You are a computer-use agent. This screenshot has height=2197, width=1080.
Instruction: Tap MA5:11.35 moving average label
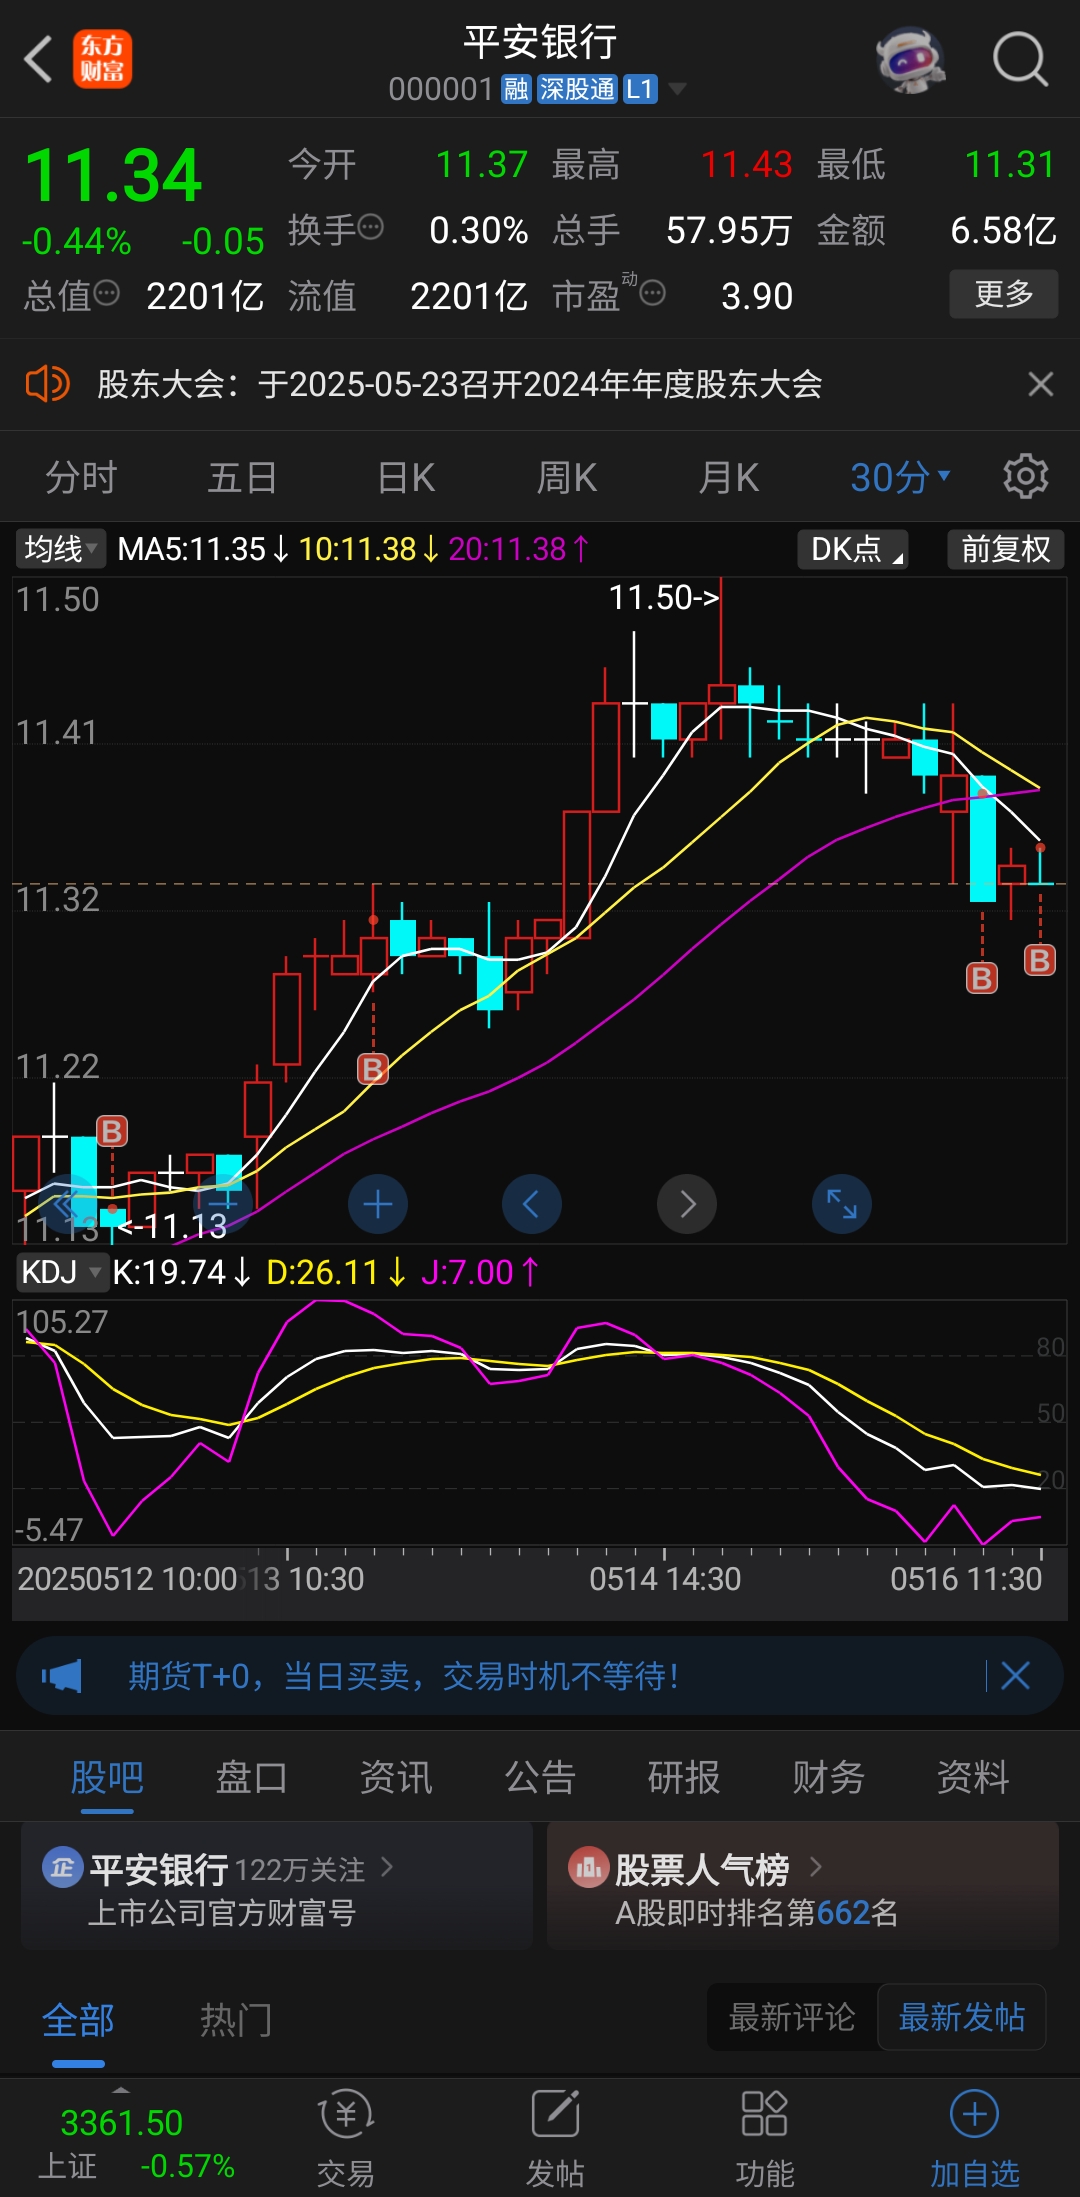click(x=203, y=549)
